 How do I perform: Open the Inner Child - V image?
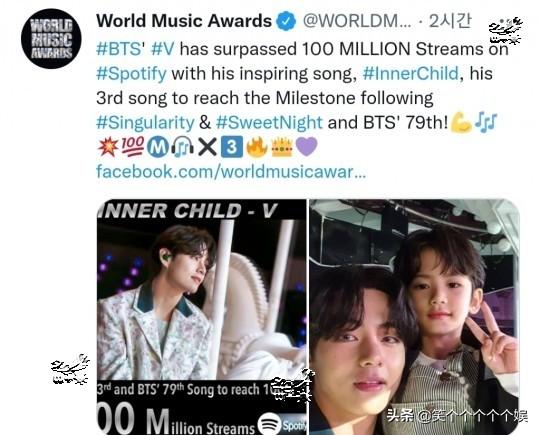[x=201, y=317]
